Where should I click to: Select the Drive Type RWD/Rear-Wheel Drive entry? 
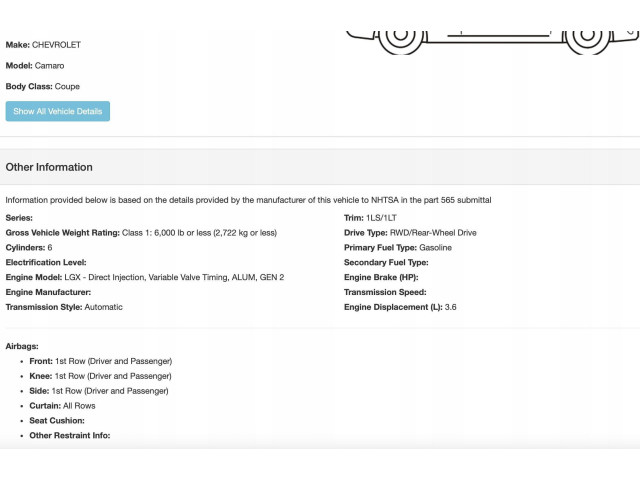(x=410, y=232)
